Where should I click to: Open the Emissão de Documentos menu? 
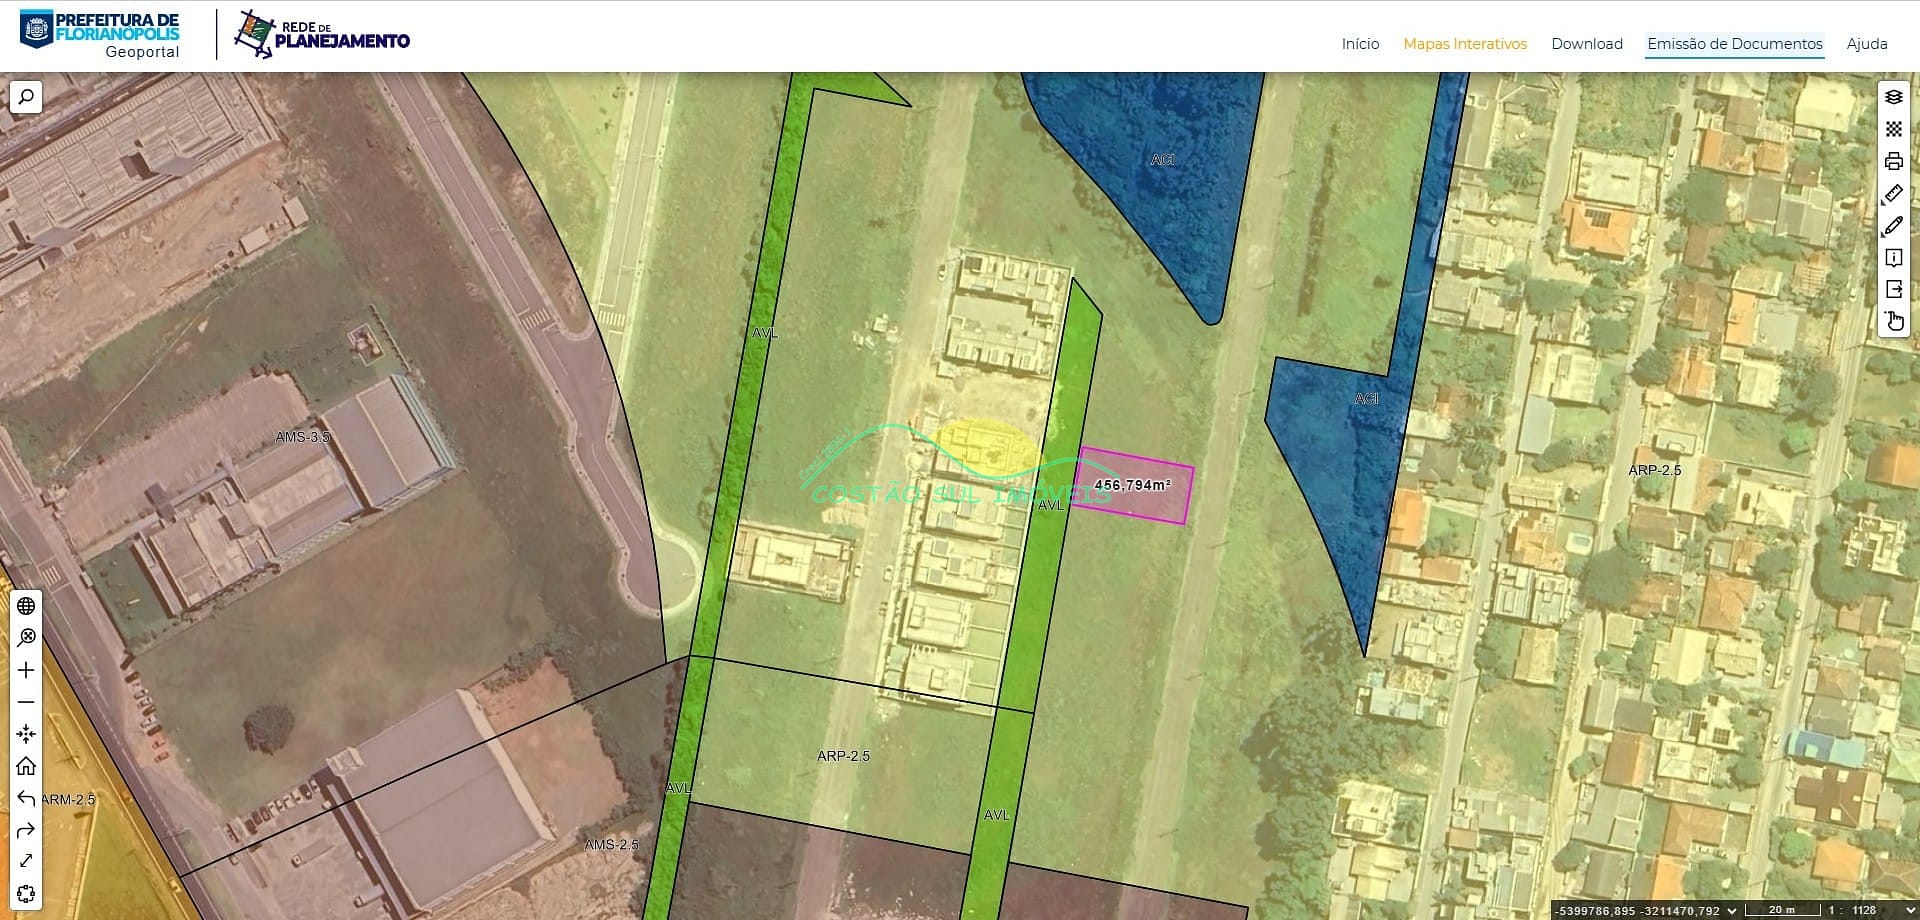[x=1735, y=44]
